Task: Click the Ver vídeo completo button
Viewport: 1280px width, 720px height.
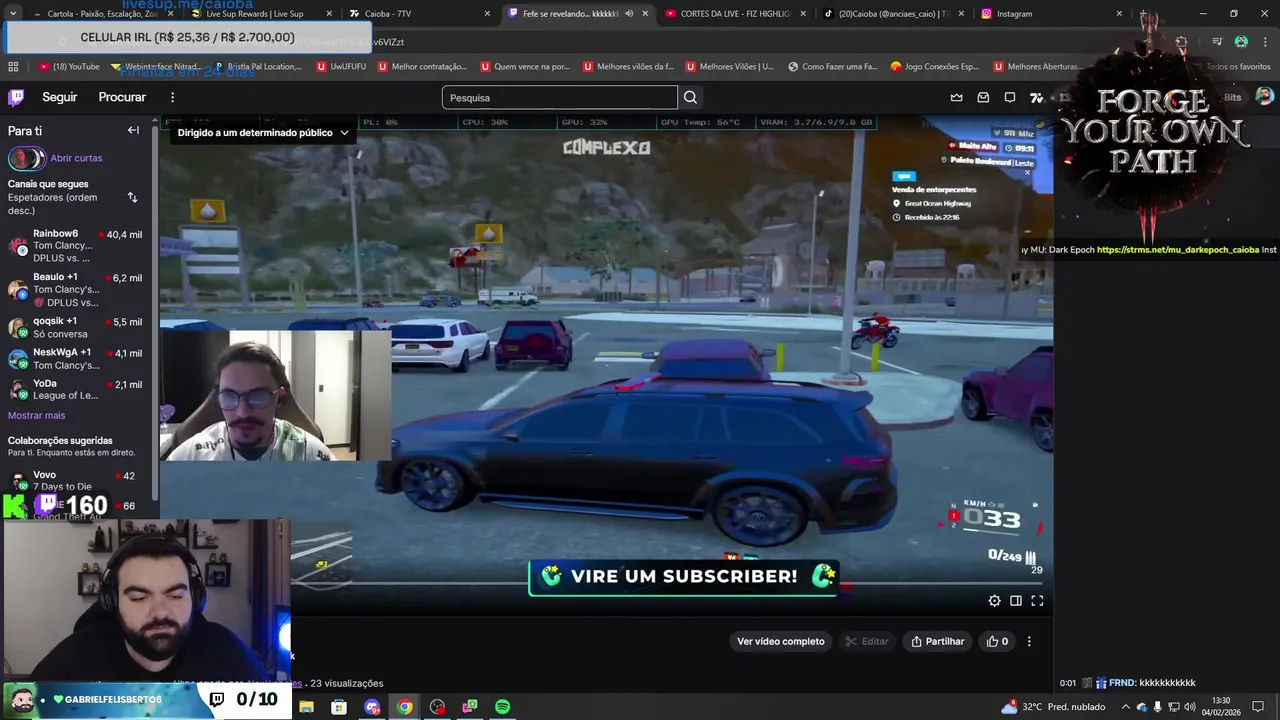Action: tap(781, 641)
